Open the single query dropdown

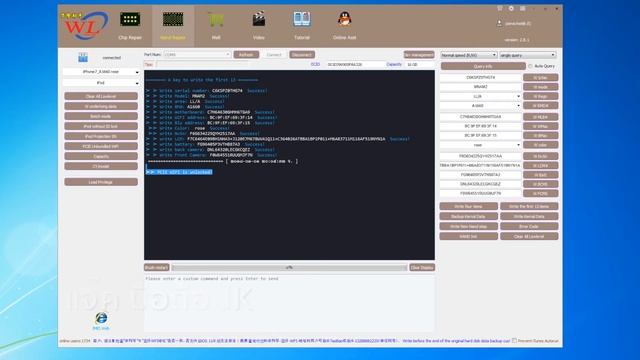tap(528, 55)
